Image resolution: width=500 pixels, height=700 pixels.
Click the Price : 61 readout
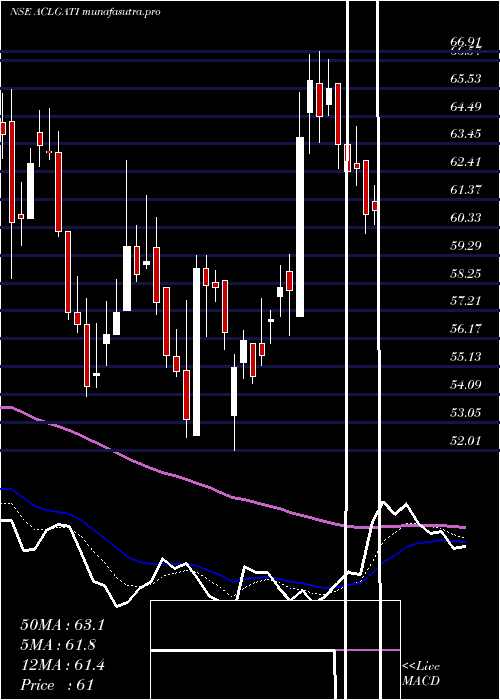click(57, 685)
